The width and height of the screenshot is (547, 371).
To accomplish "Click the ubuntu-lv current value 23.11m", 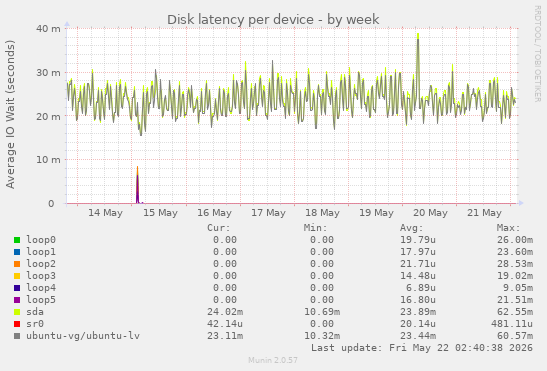I will click(225, 336).
